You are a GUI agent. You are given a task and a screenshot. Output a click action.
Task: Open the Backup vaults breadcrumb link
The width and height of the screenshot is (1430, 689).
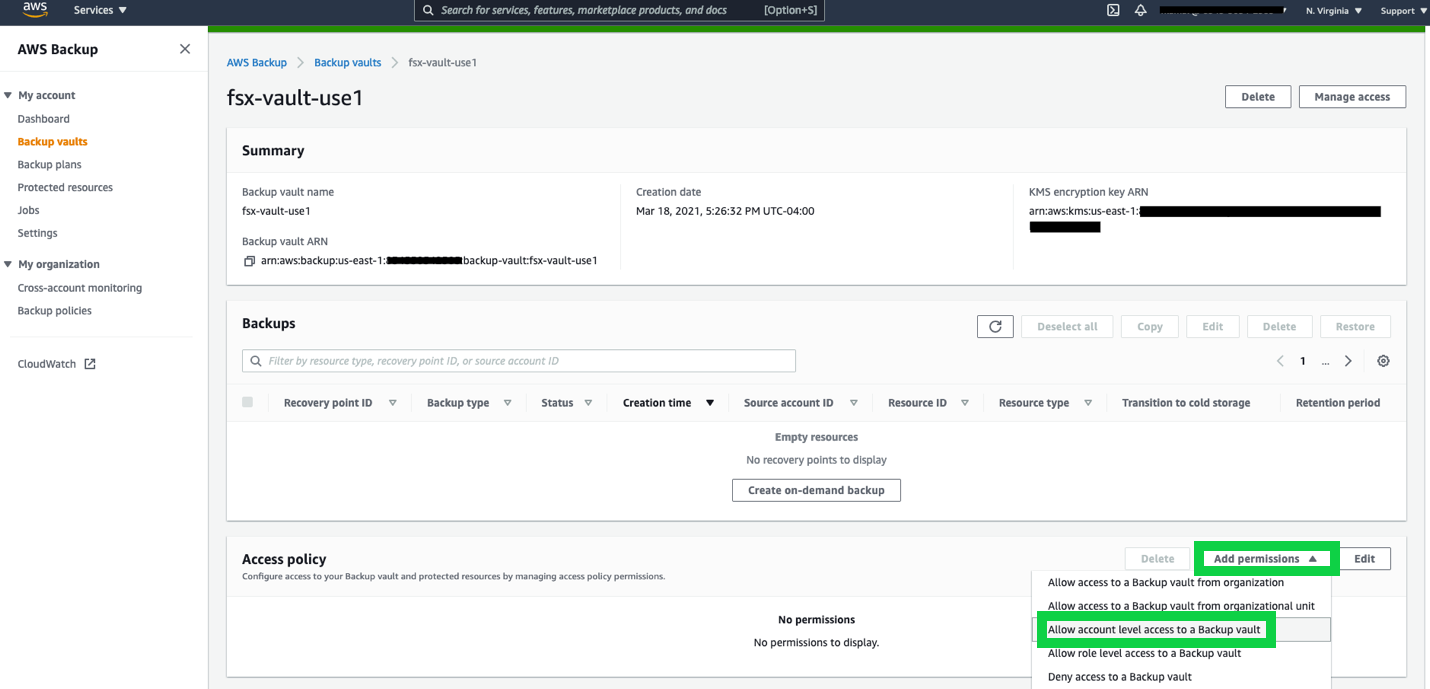coord(347,62)
